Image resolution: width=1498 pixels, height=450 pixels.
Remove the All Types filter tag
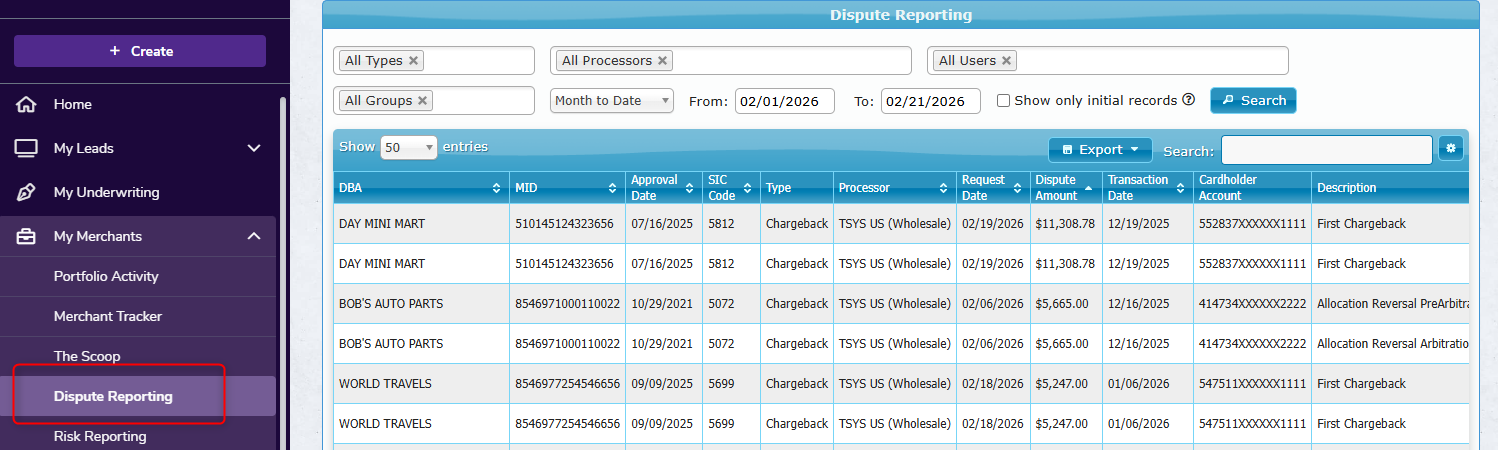[414, 61]
